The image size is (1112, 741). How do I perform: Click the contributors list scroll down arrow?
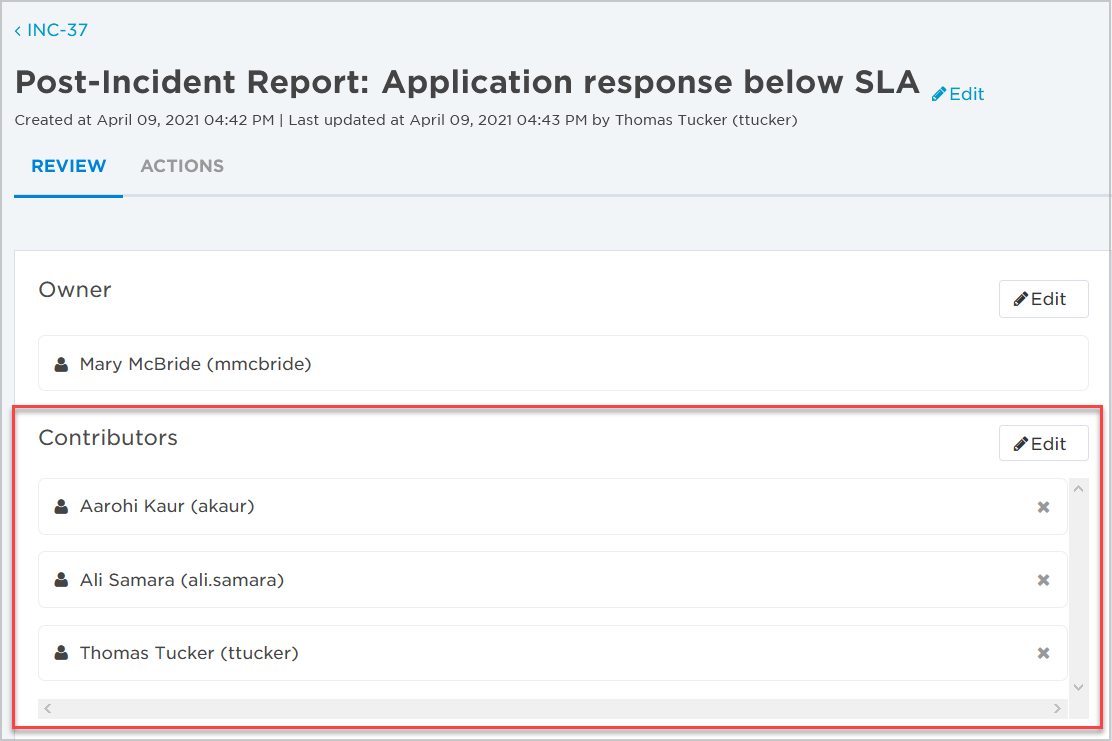(1079, 687)
